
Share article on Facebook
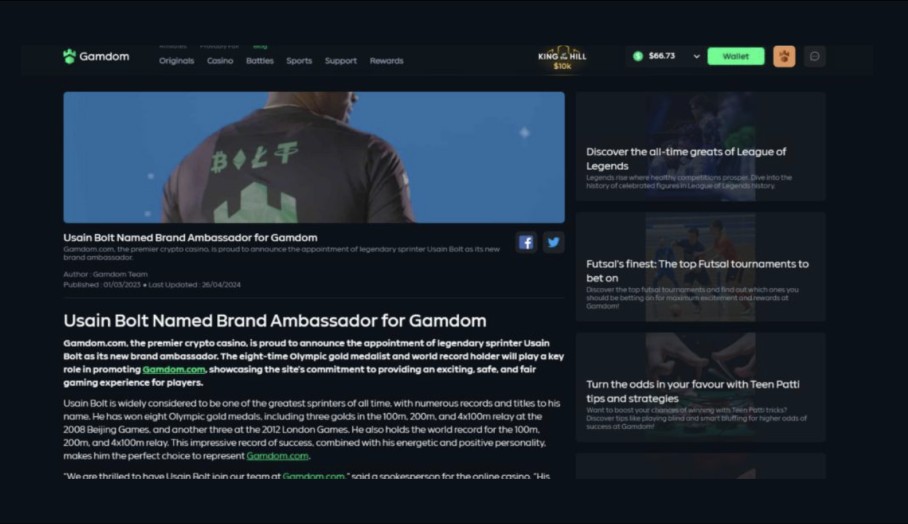pos(526,243)
